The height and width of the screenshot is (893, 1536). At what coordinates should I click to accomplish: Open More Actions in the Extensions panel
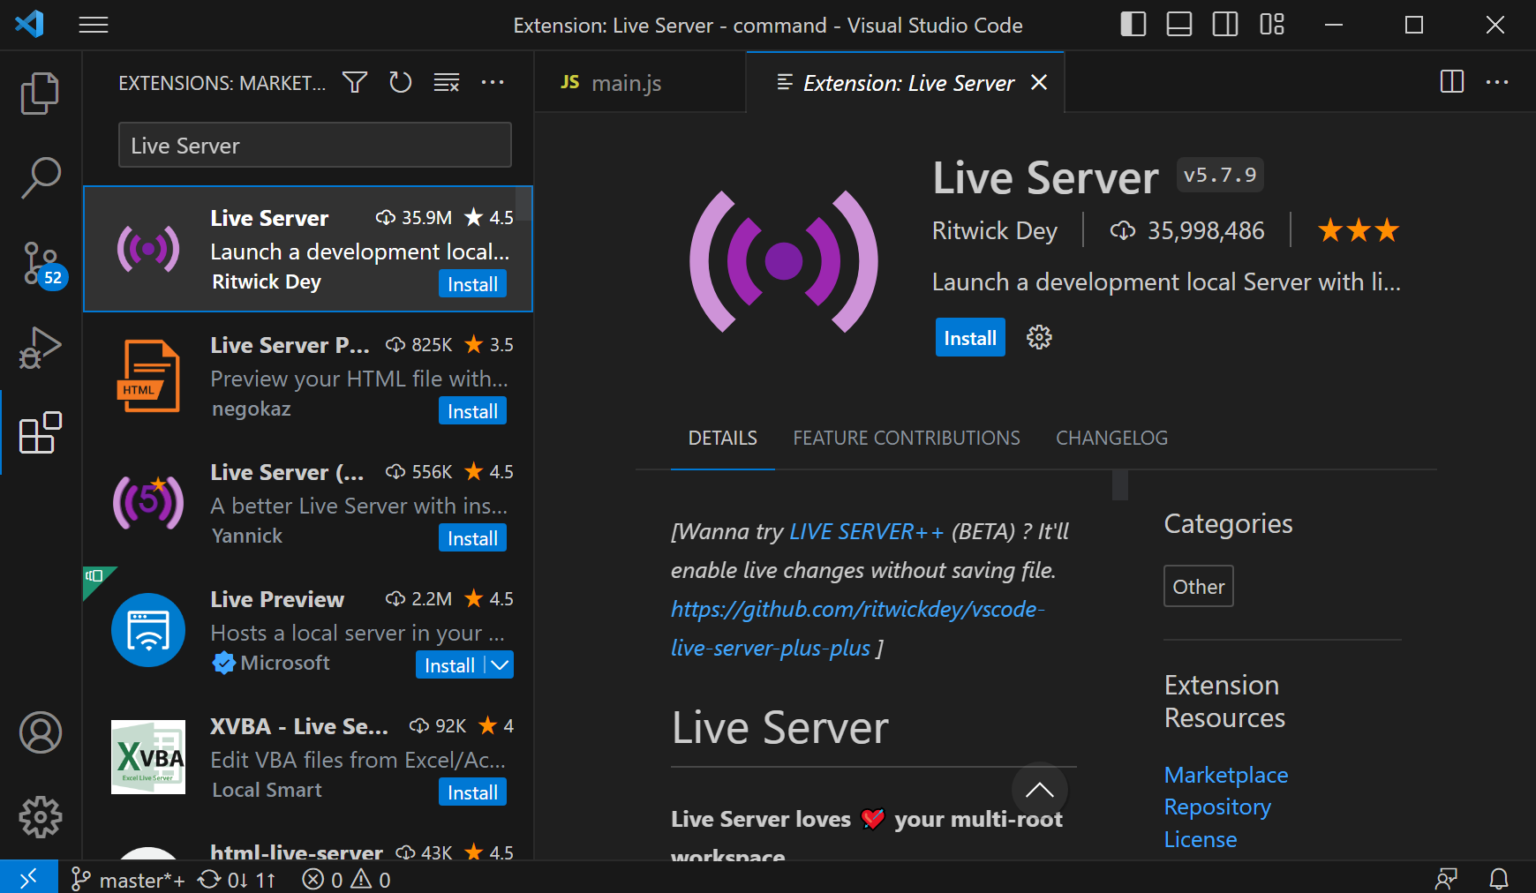tap(492, 82)
